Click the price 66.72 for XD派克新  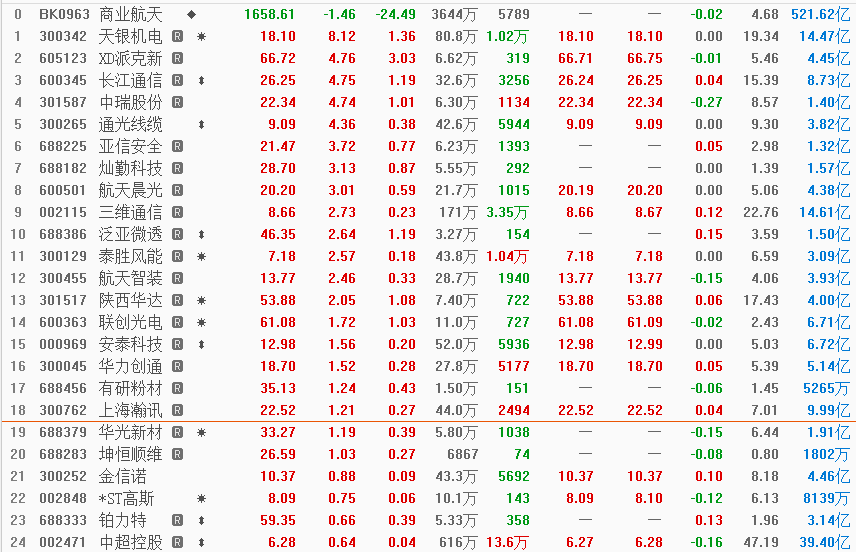[x=278, y=58]
